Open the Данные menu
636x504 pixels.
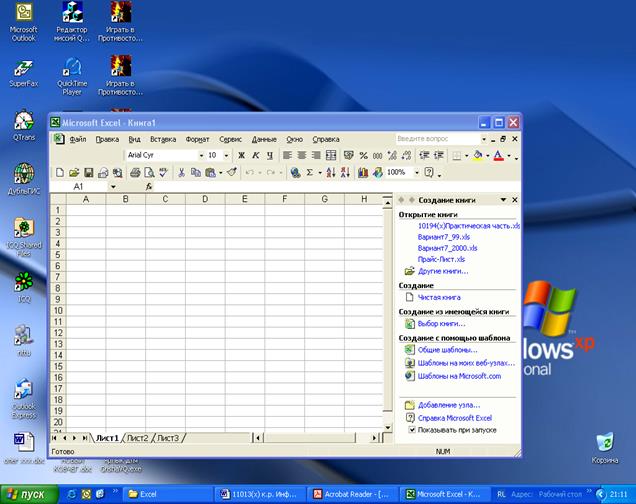pyautogui.click(x=264, y=140)
